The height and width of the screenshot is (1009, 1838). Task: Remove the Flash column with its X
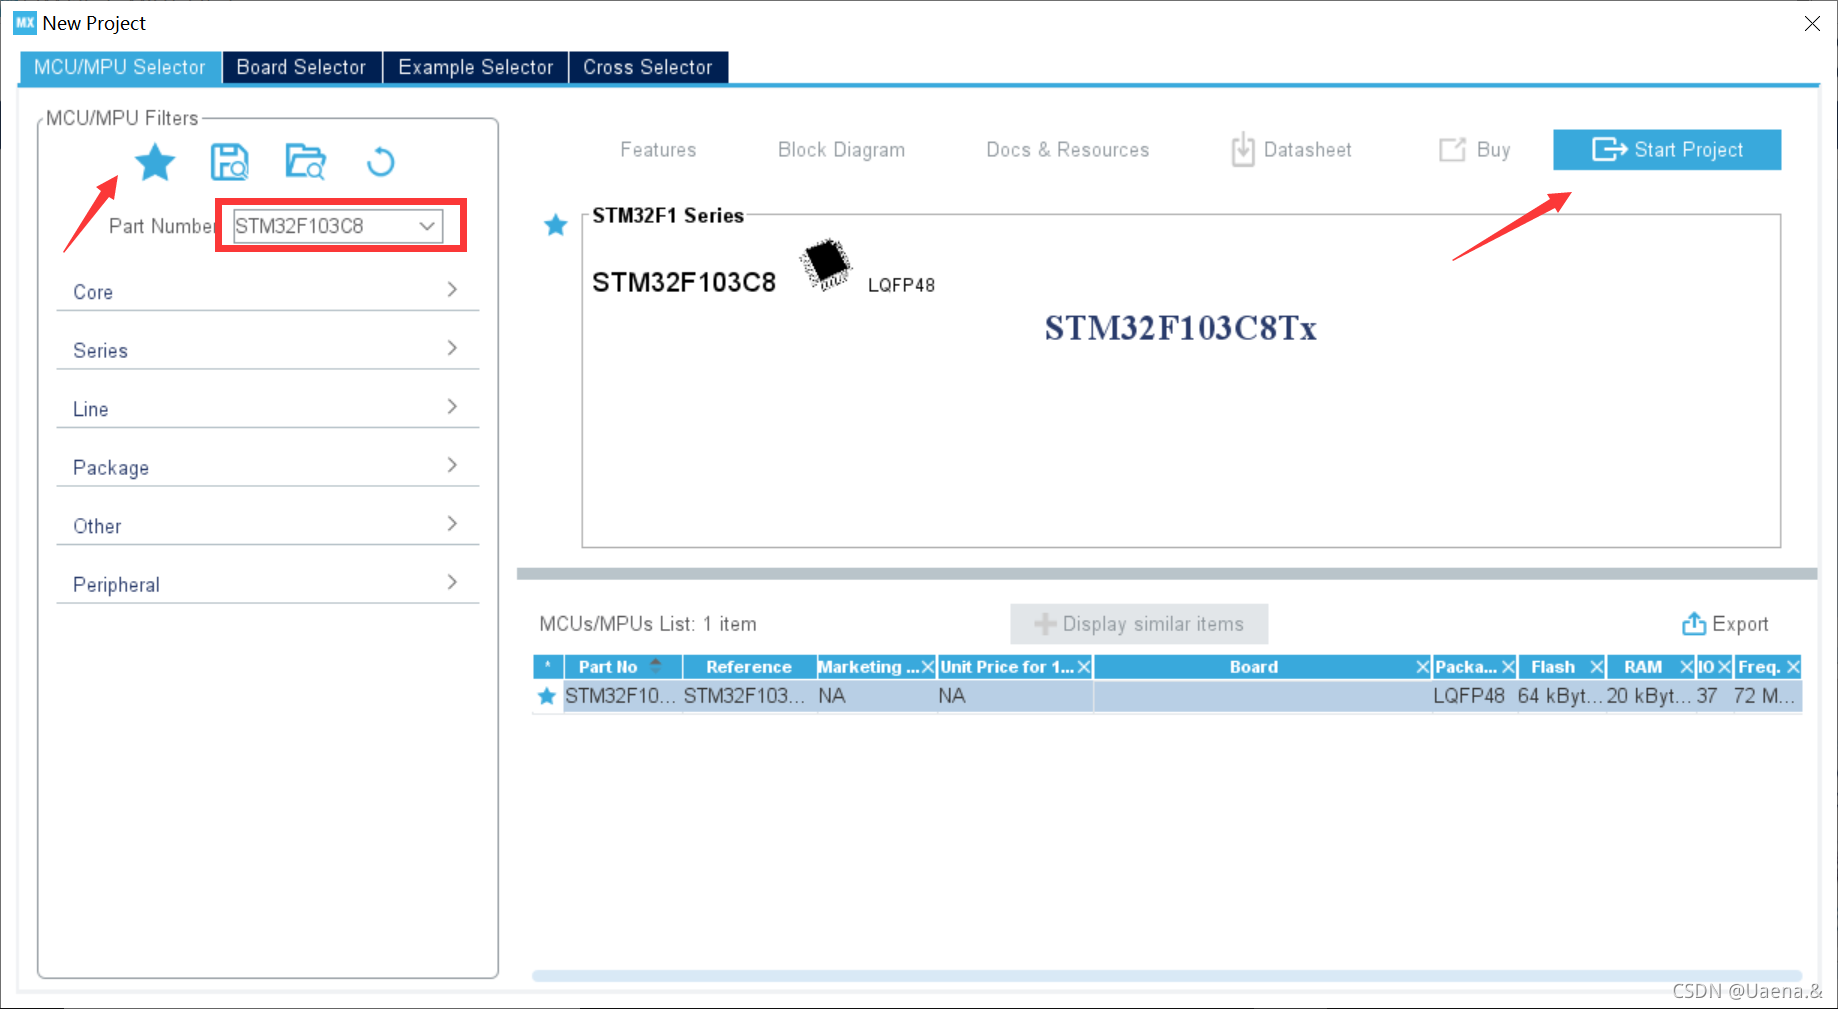click(x=1597, y=667)
